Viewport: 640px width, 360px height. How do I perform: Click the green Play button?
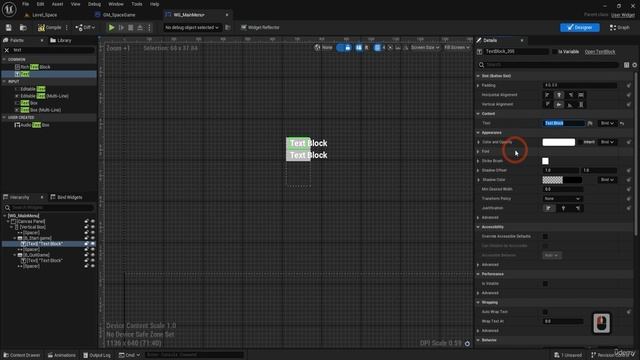pos(111,28)
